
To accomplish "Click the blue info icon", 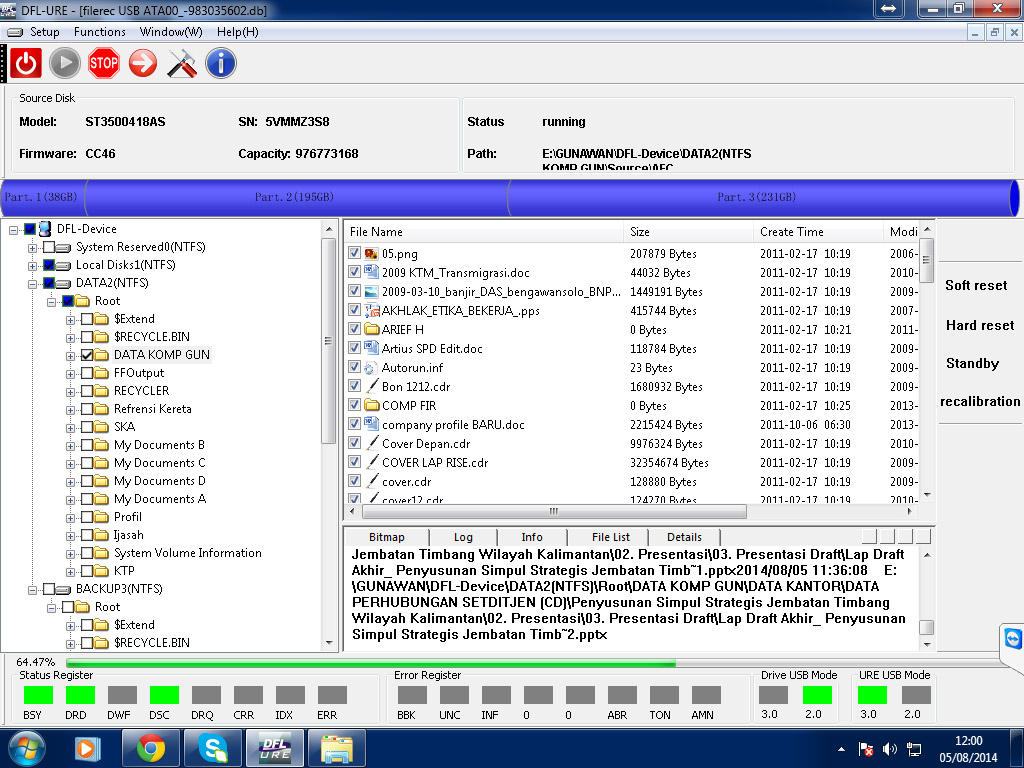I will [221, 64].
